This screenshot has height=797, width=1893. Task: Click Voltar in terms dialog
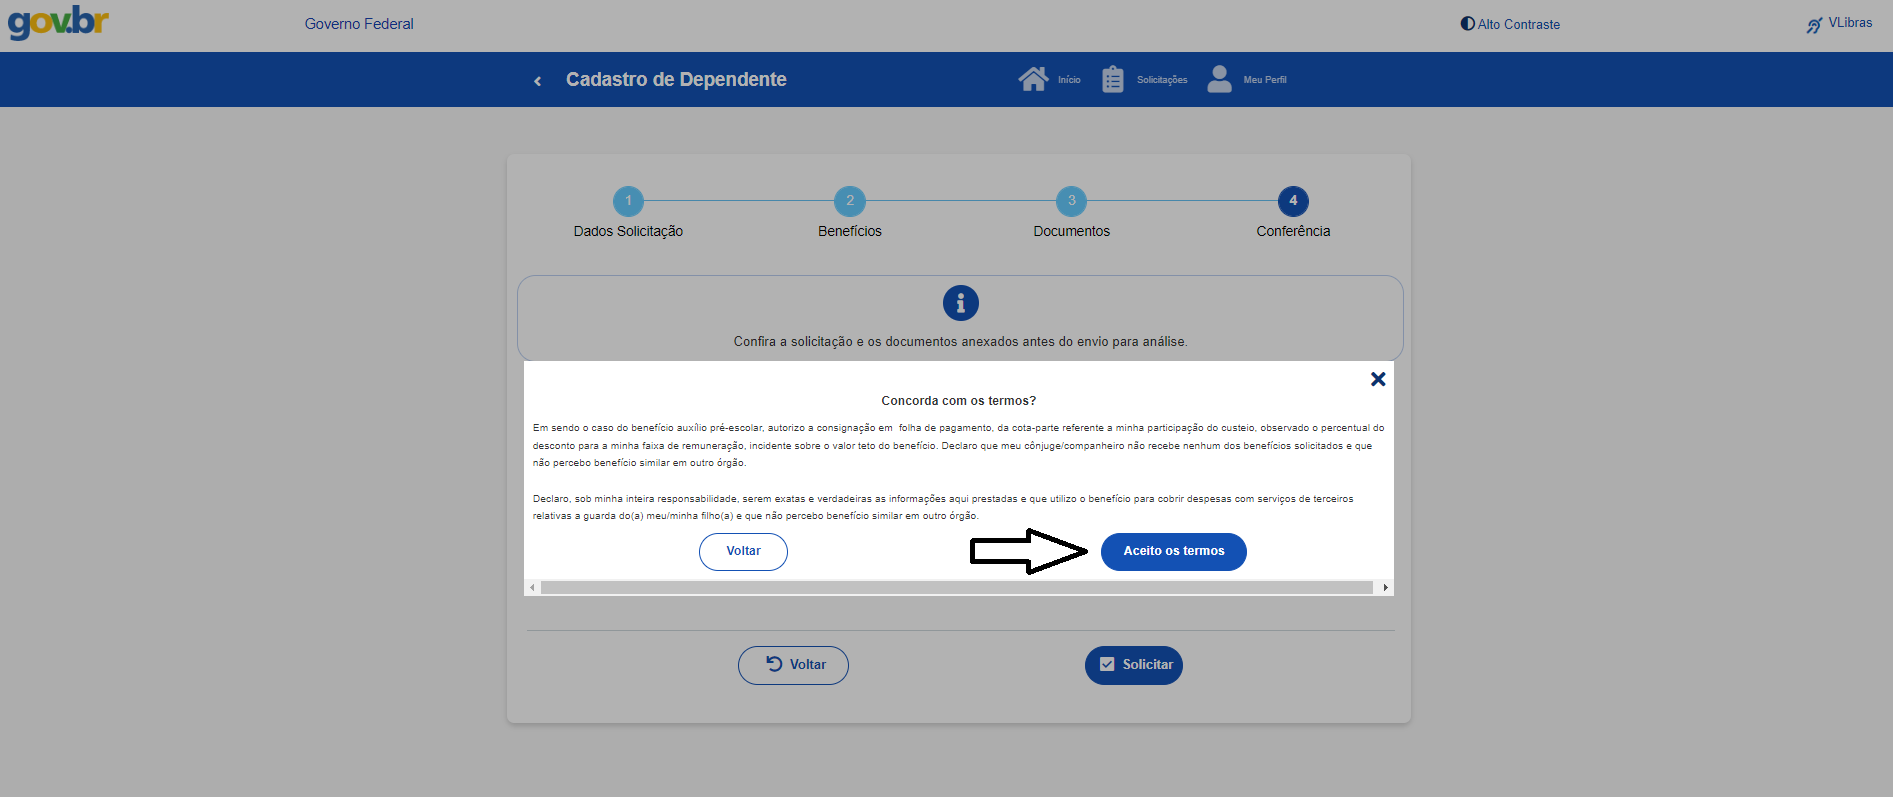(x=743, y=552)
